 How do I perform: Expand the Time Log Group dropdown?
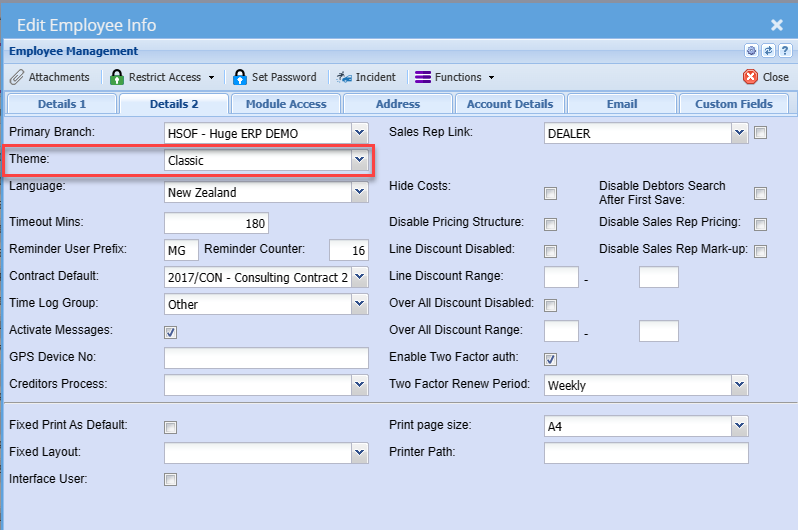click(360, 304)
